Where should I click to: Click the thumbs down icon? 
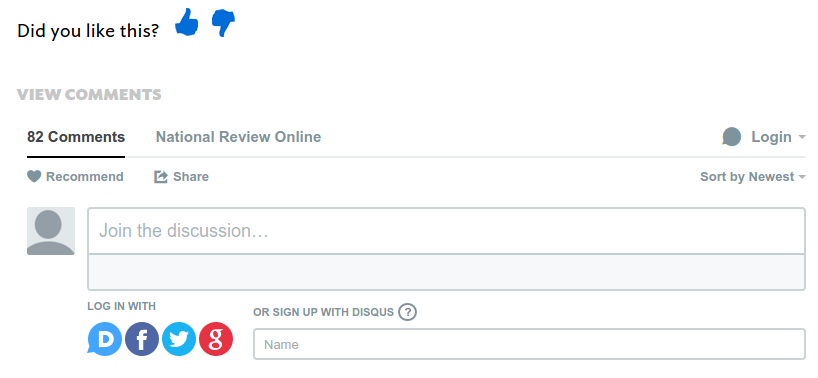click(223, 24)
